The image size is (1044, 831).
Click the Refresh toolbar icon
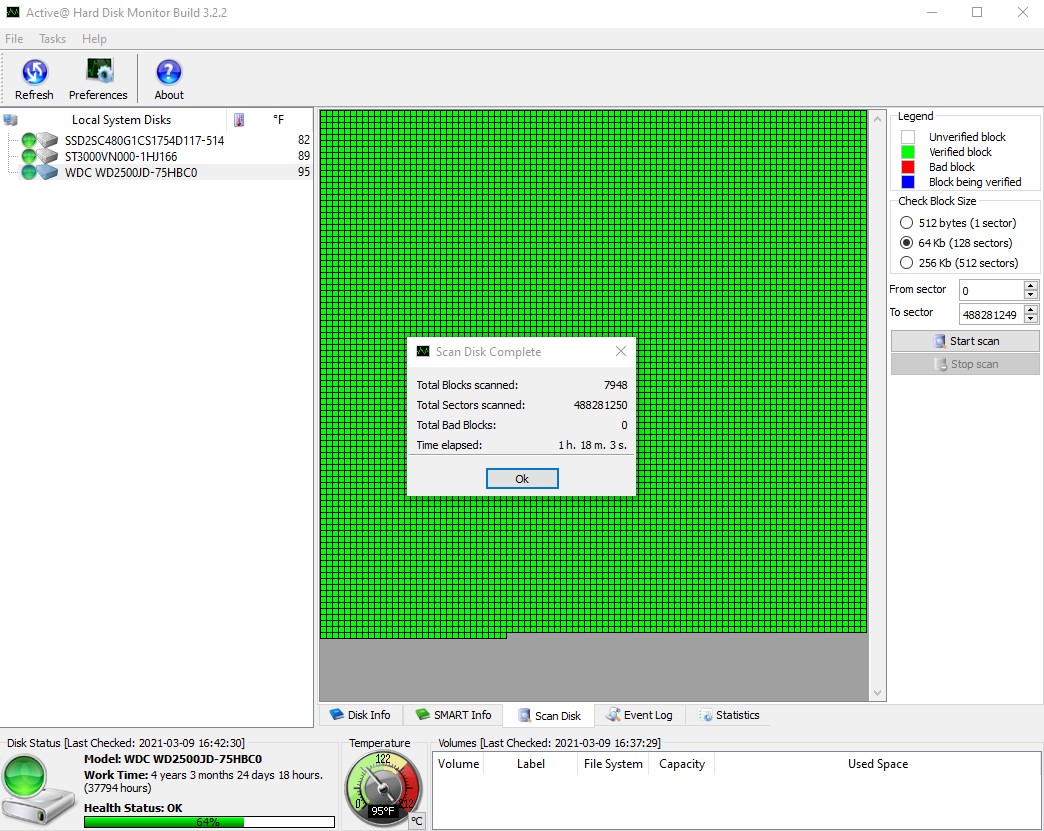(34, 78)
